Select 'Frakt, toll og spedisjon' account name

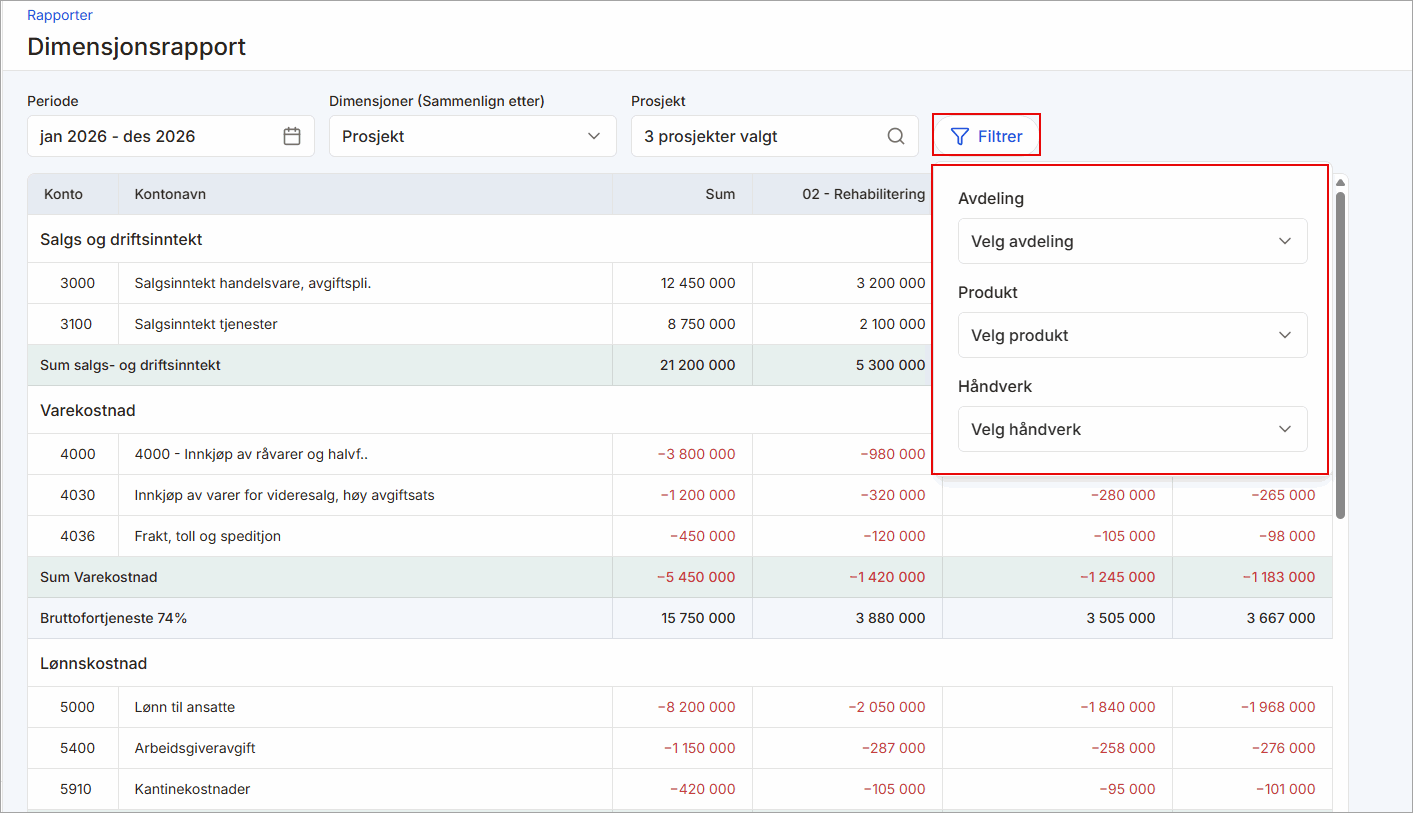208,536
